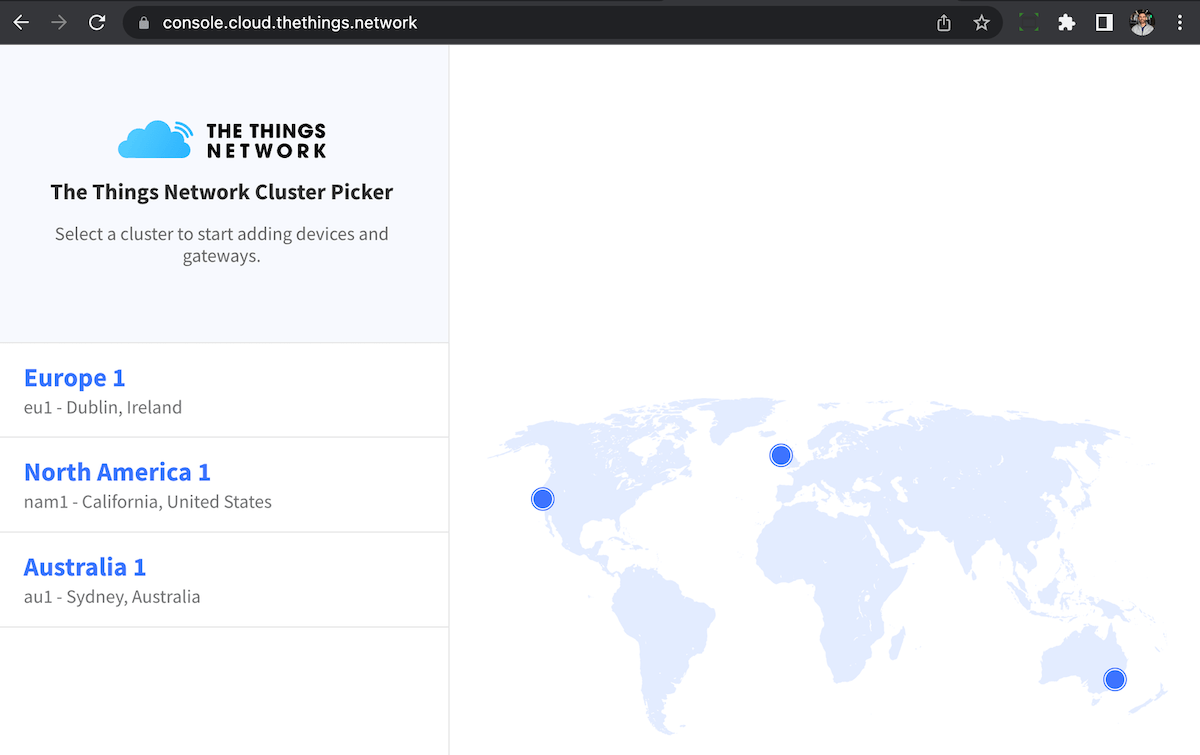This screenshot has width=1200, height=755.
Task: Open the share page icon
Action: coord(944,22)
